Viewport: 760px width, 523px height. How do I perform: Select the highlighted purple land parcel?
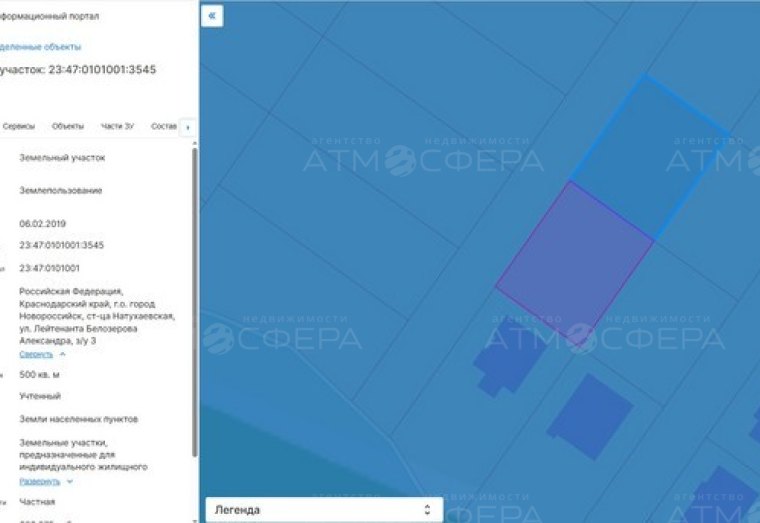tap(574, 262)
